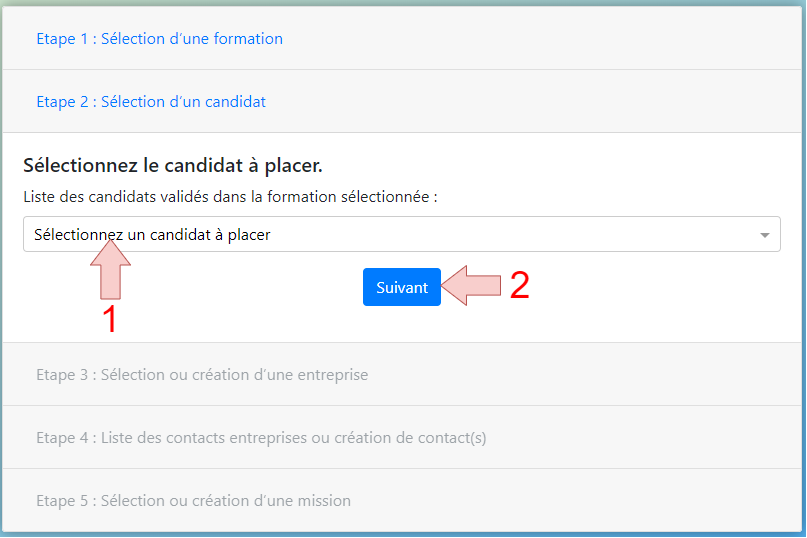Select Etape 4 Liste des contacts entreprises

tap(261, 438)
